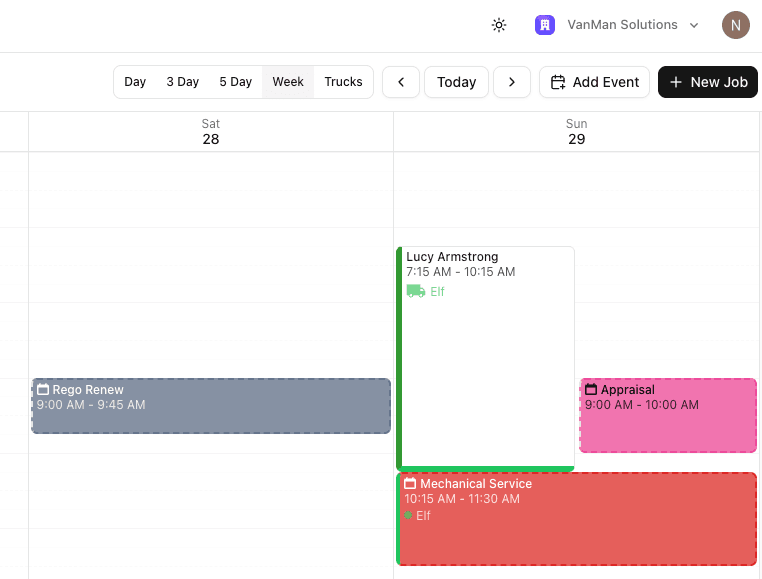This screenshot has height=579, width=762.
Task: Select the Sat 28 day header
Action: (x=211, y=132)
